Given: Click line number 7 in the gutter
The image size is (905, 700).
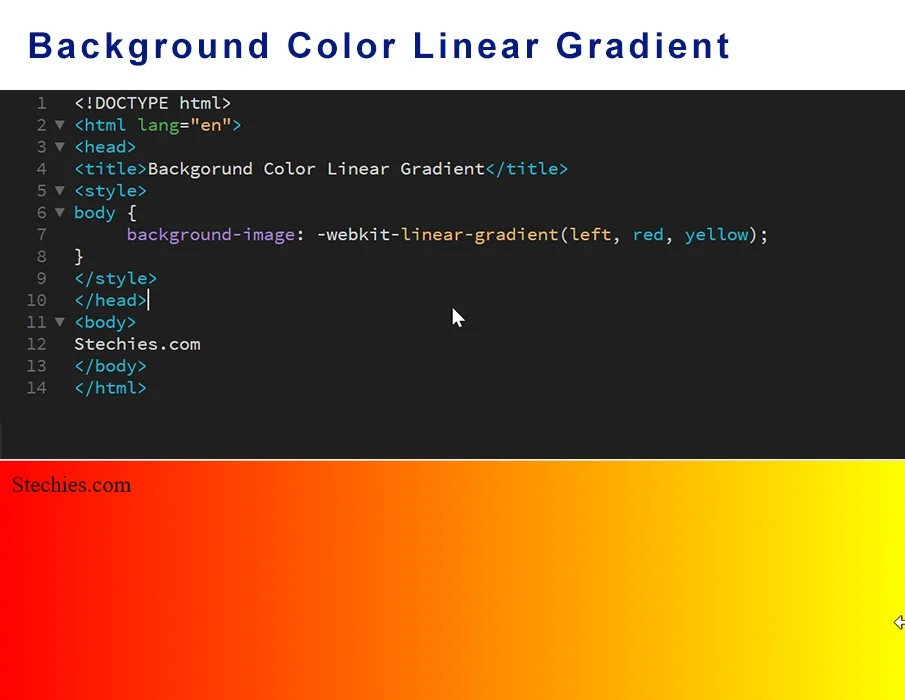Looking at the screenshot, I should coord(41,235).
